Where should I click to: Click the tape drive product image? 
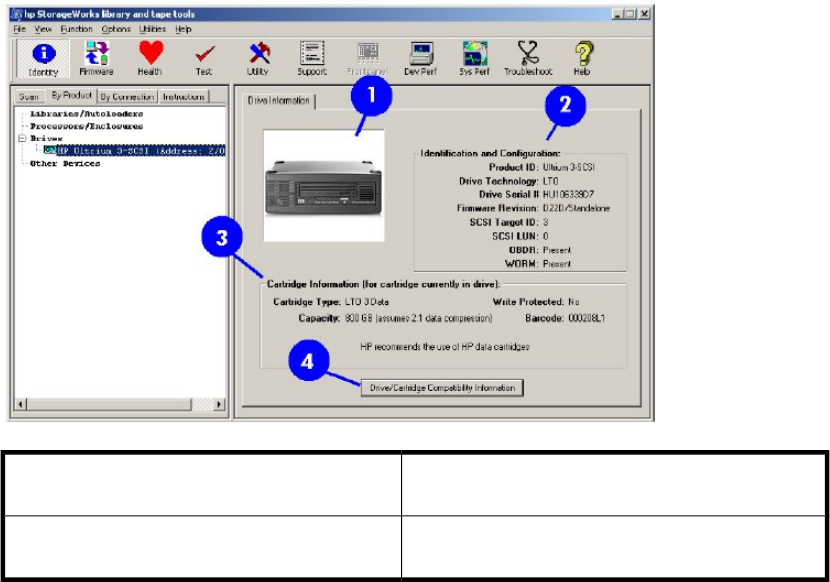point(324,186)
